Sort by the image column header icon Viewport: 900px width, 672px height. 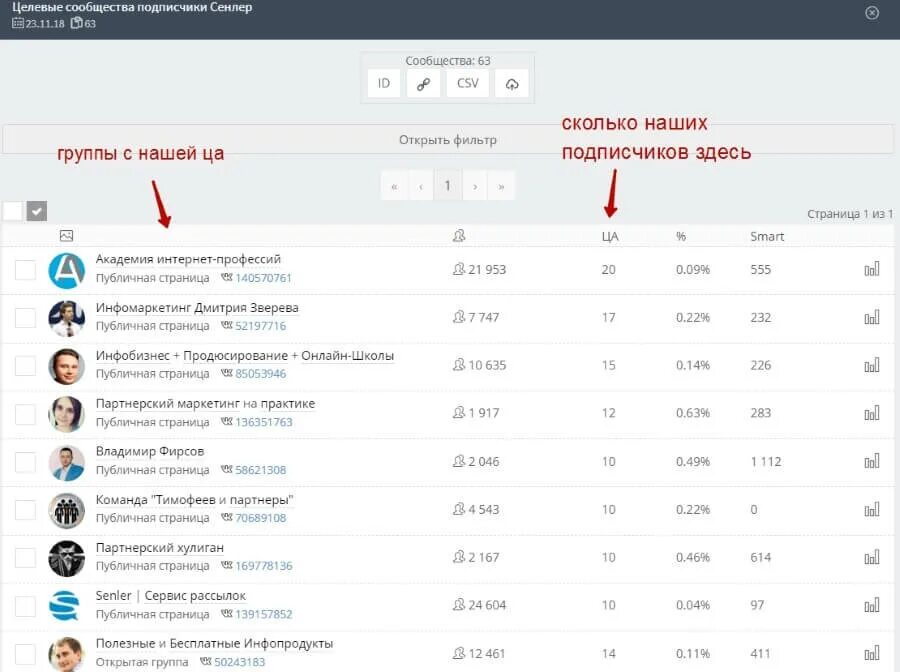coord(67,236)
